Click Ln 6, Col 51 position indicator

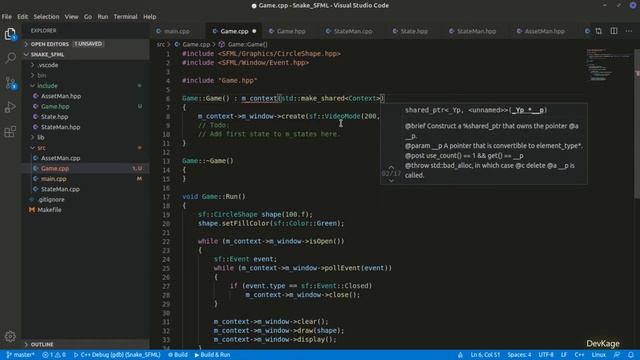tap(485, 355)
